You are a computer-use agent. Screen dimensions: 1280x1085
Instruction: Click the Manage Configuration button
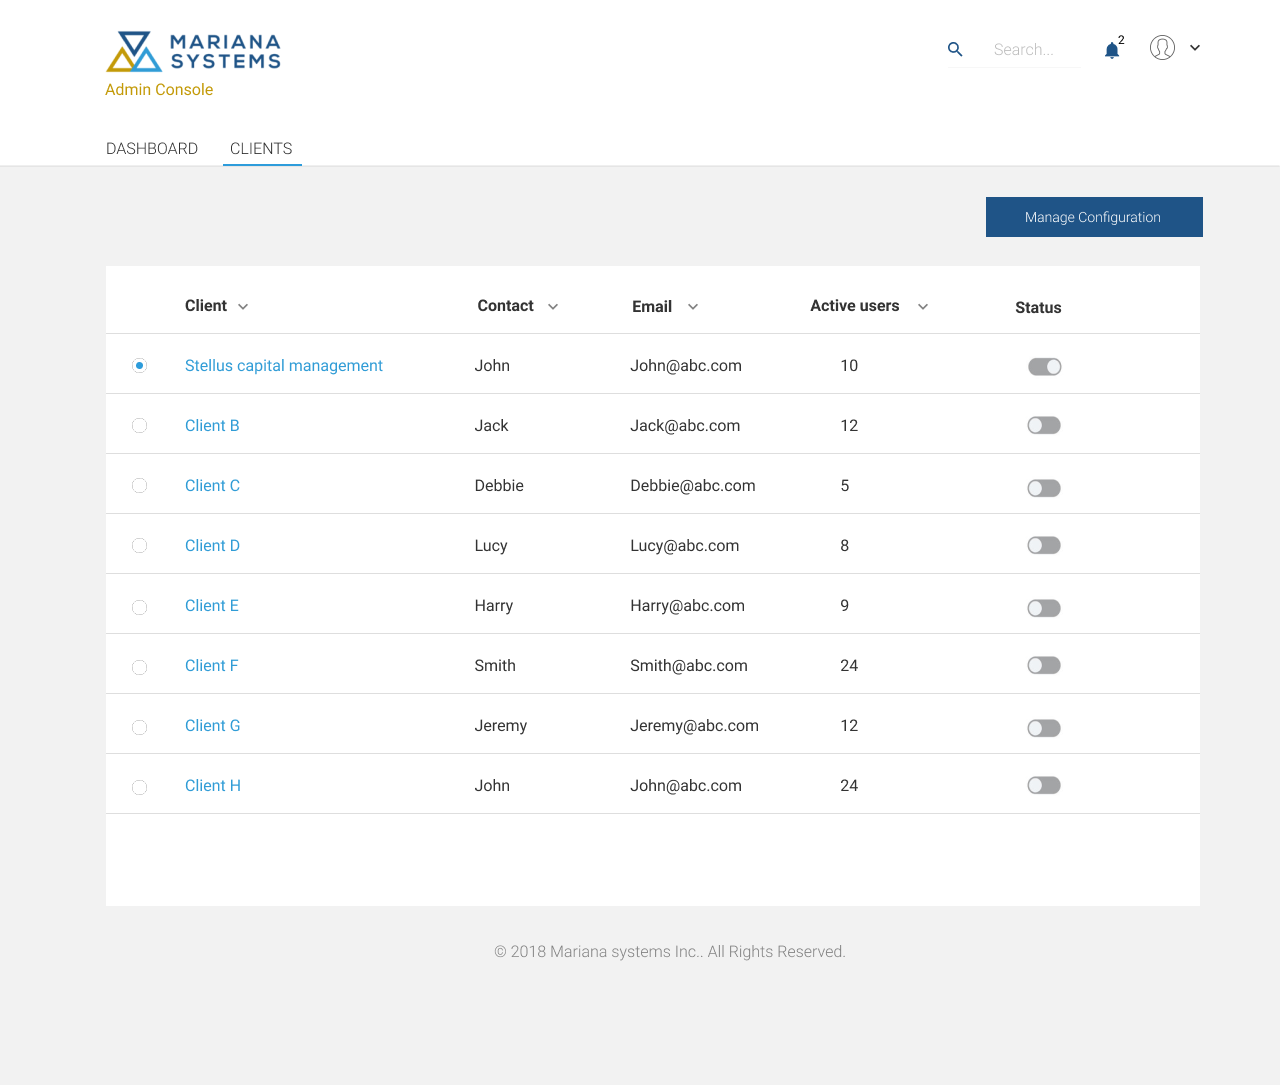pyautogui.click(x=1094, y=217)
